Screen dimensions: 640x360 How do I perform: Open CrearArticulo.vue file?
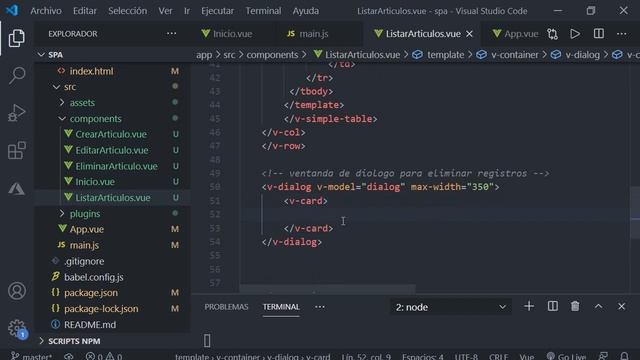112,134
